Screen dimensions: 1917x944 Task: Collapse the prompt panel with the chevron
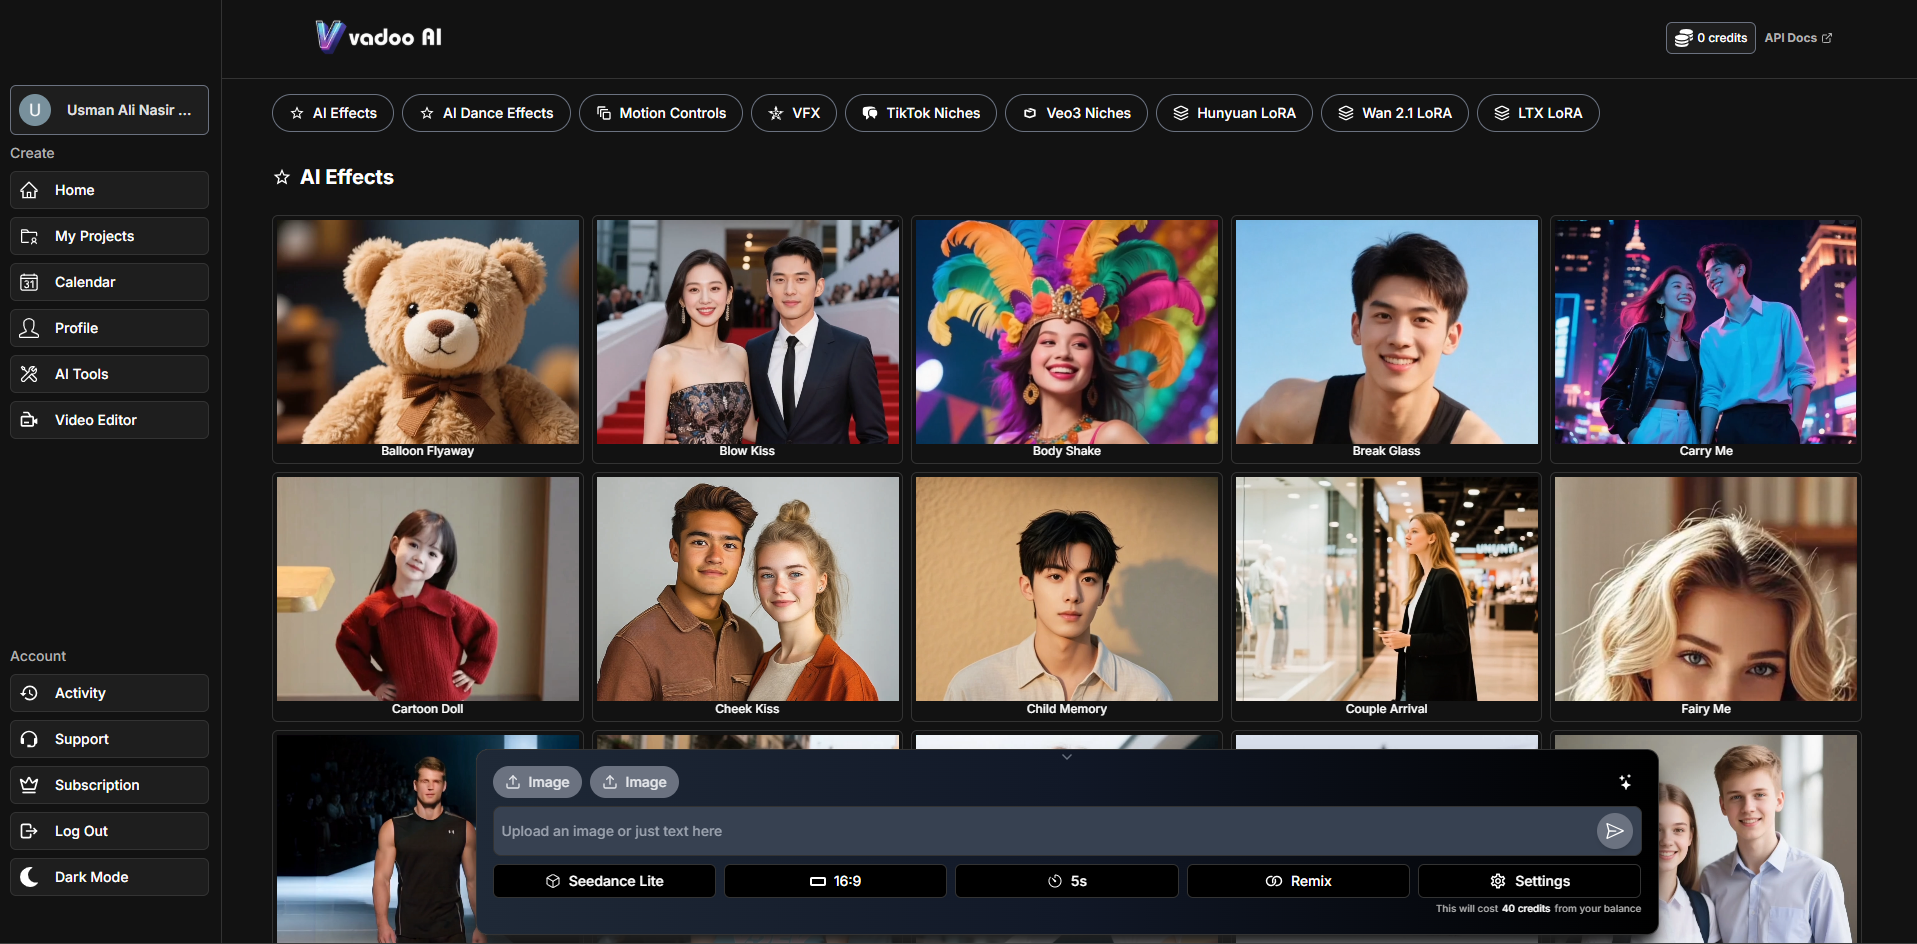point(1066,757)
